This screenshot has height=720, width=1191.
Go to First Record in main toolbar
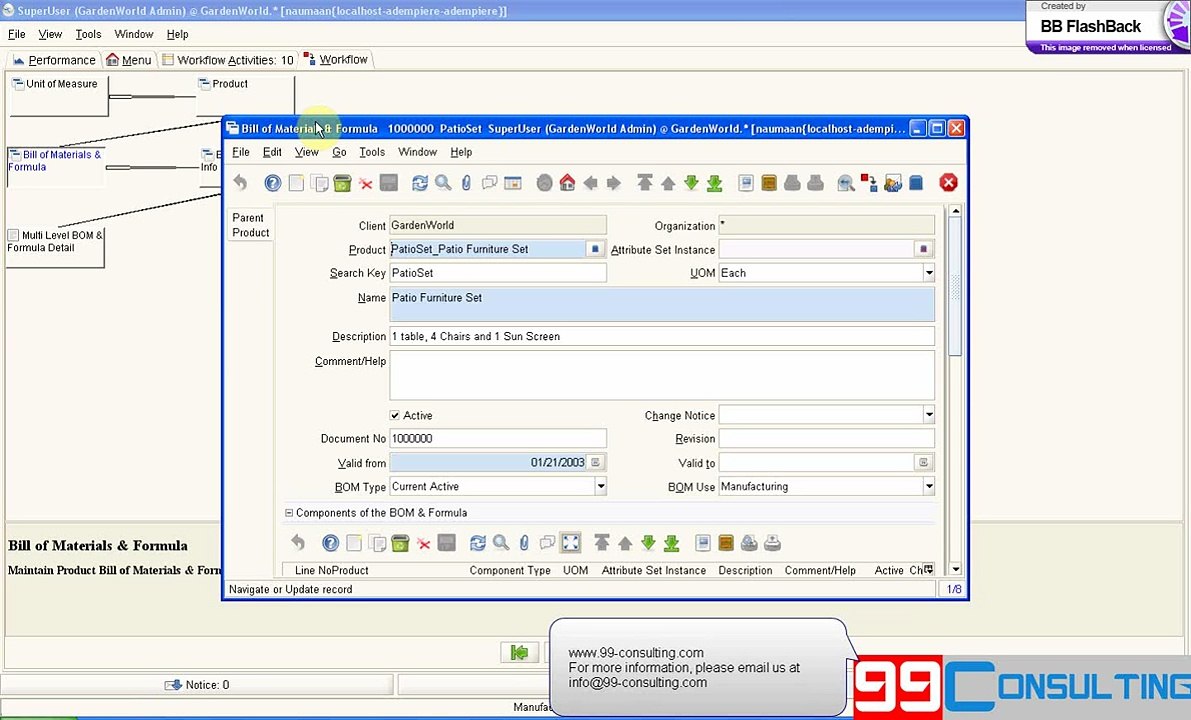tap(645, 183)
